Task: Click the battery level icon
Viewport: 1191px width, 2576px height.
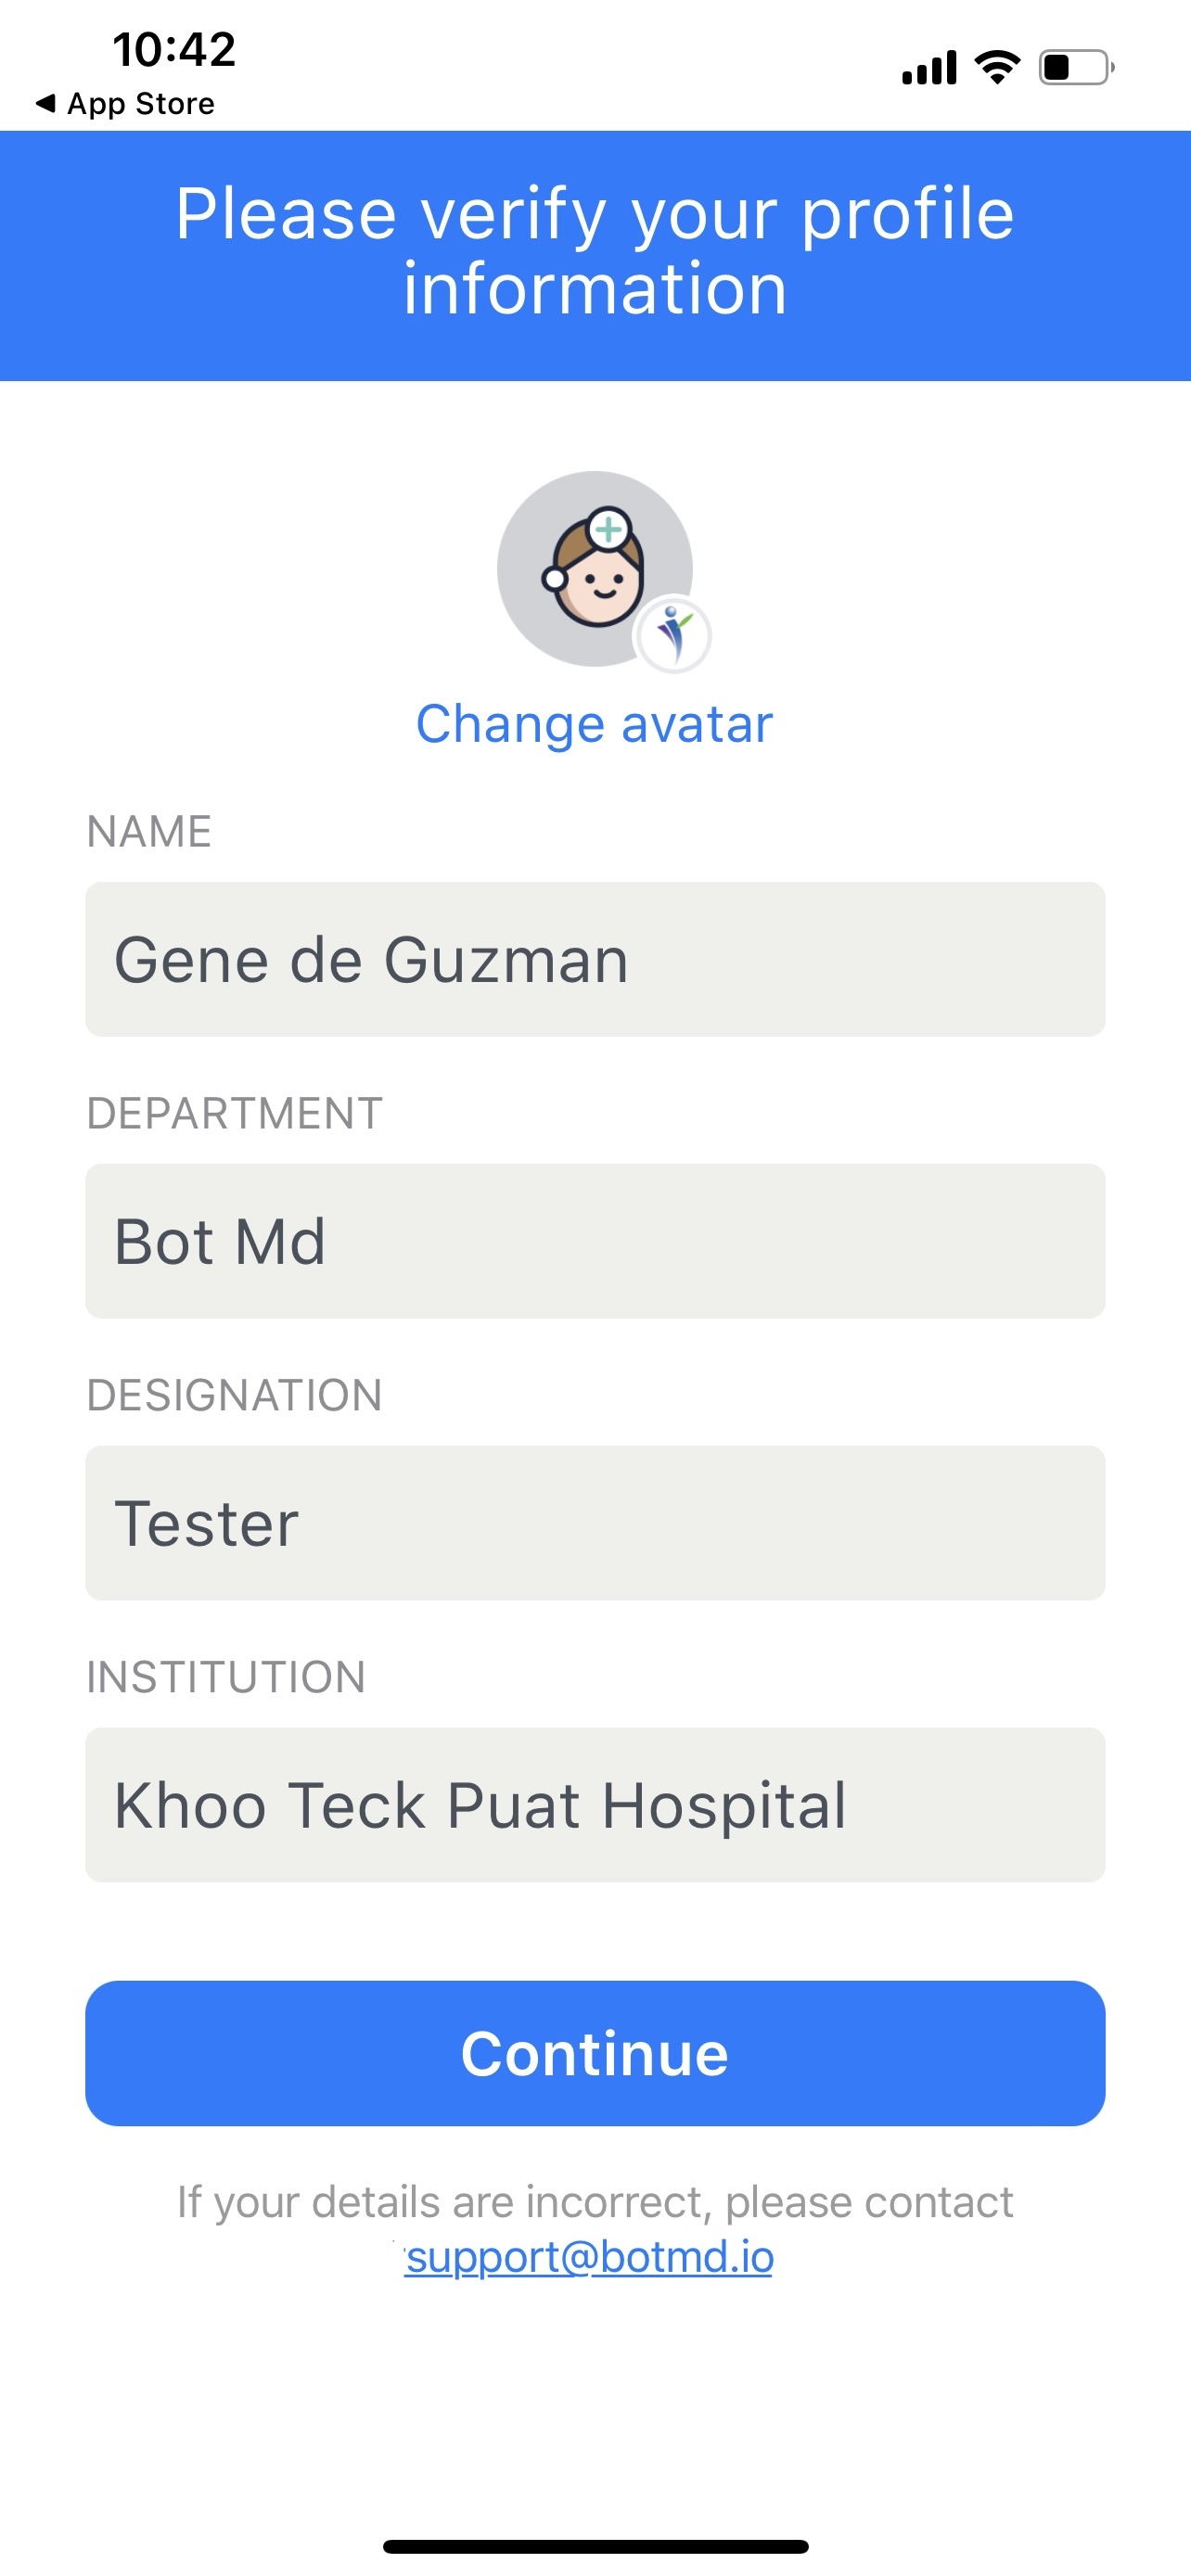Action: tap(1076, 68)
